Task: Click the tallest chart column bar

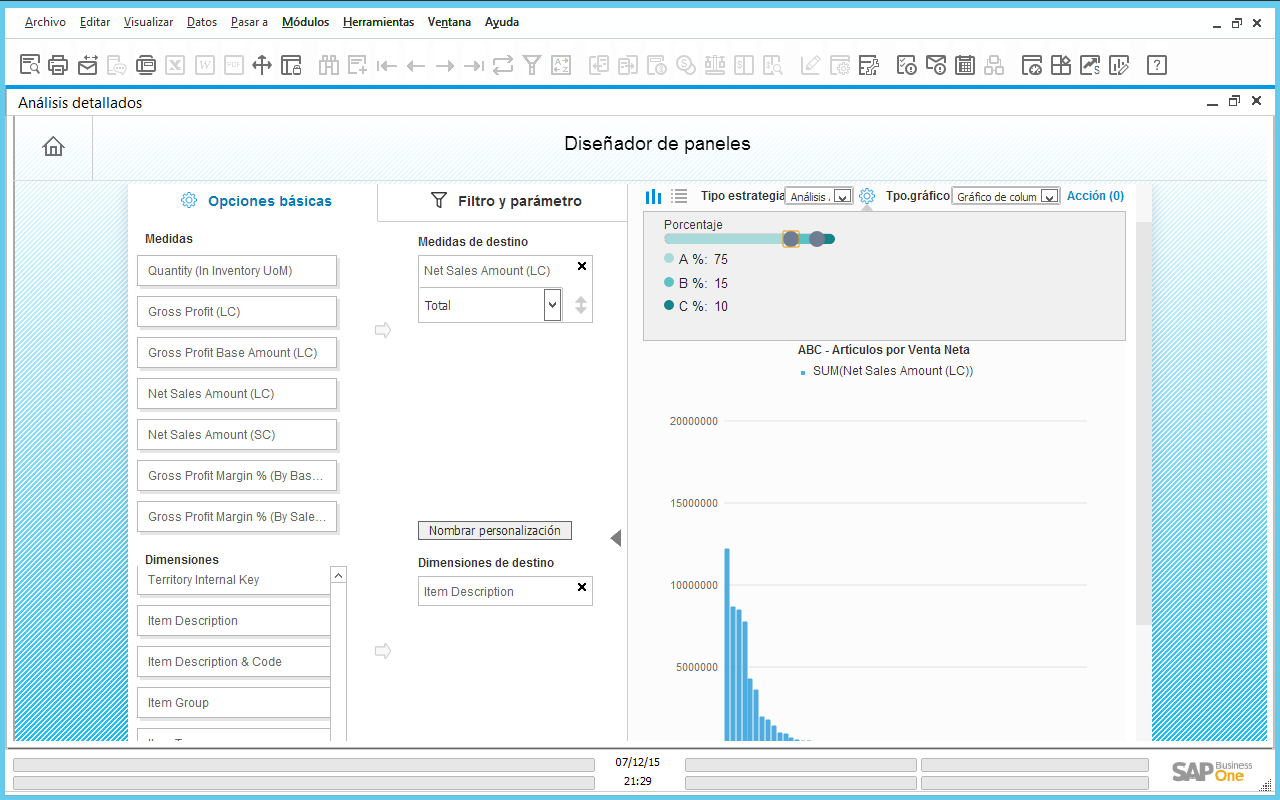Action: [x=727, y=644]
